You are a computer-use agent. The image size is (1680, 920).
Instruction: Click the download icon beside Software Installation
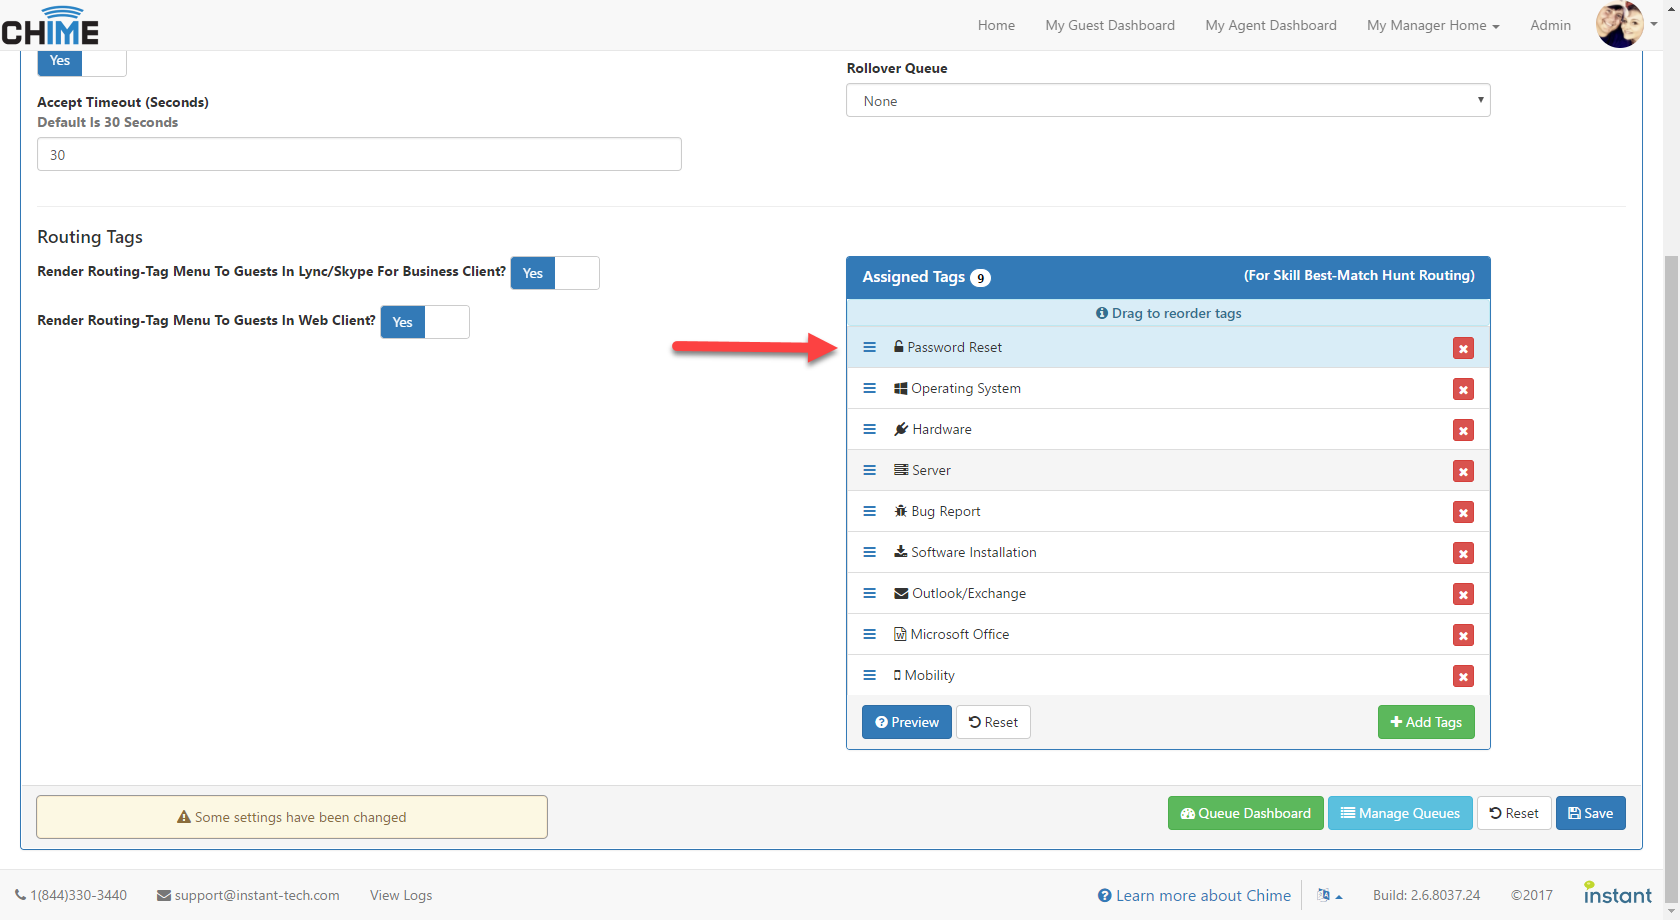pos(900,551)
